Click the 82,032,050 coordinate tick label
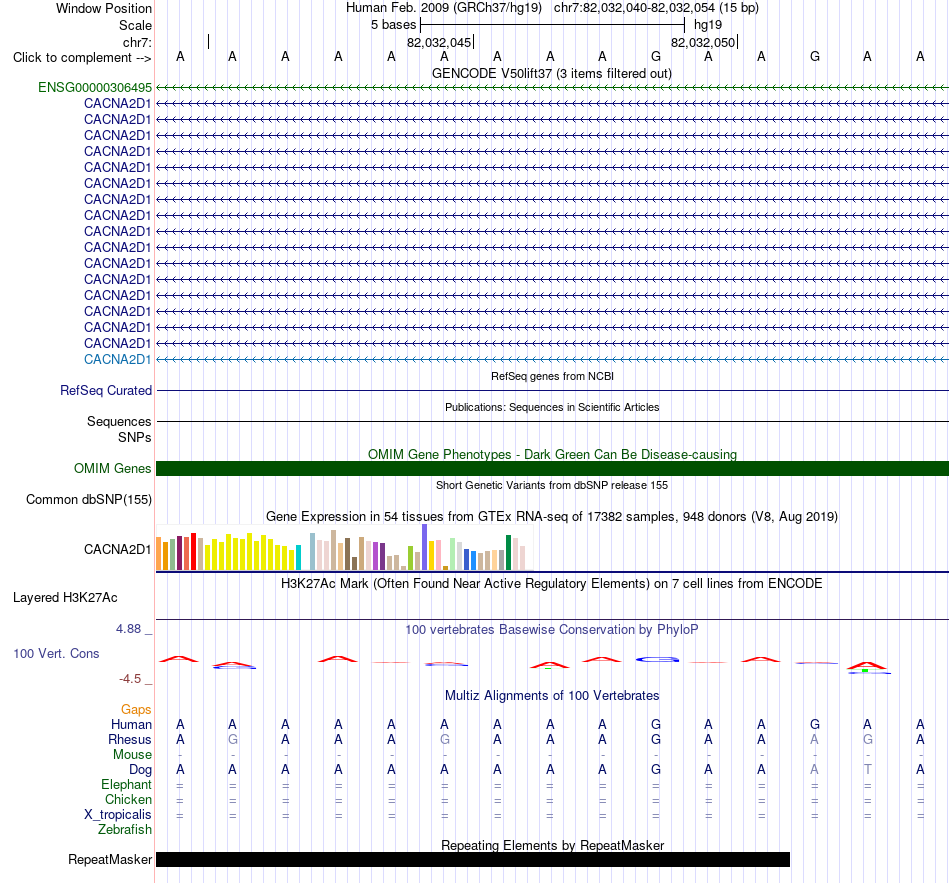The height and width of the screenshot is (883, 950). tap(703, 42)
